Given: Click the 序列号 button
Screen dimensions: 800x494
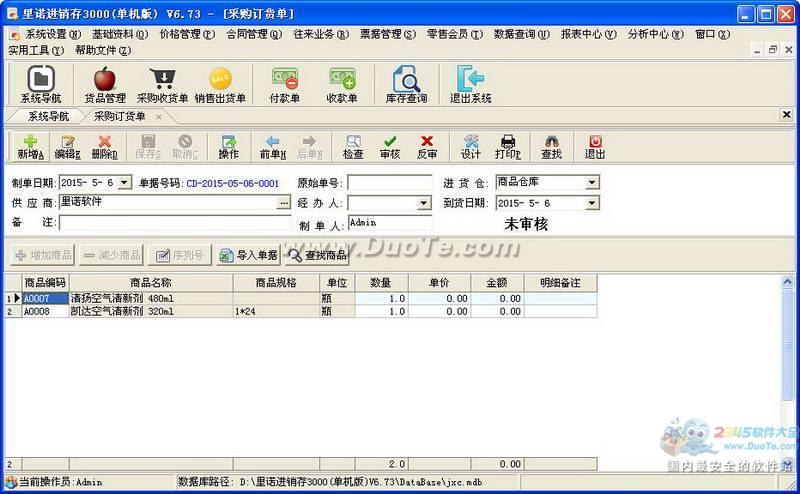Looking at the screenshot, I should point(180,255).
